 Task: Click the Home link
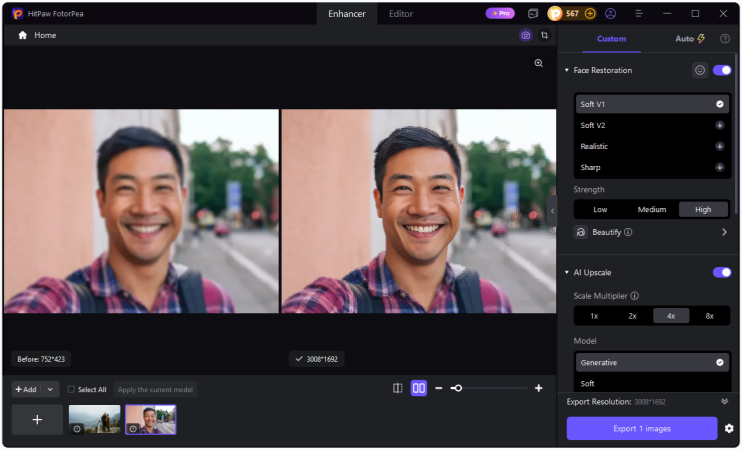coord(45,35)
